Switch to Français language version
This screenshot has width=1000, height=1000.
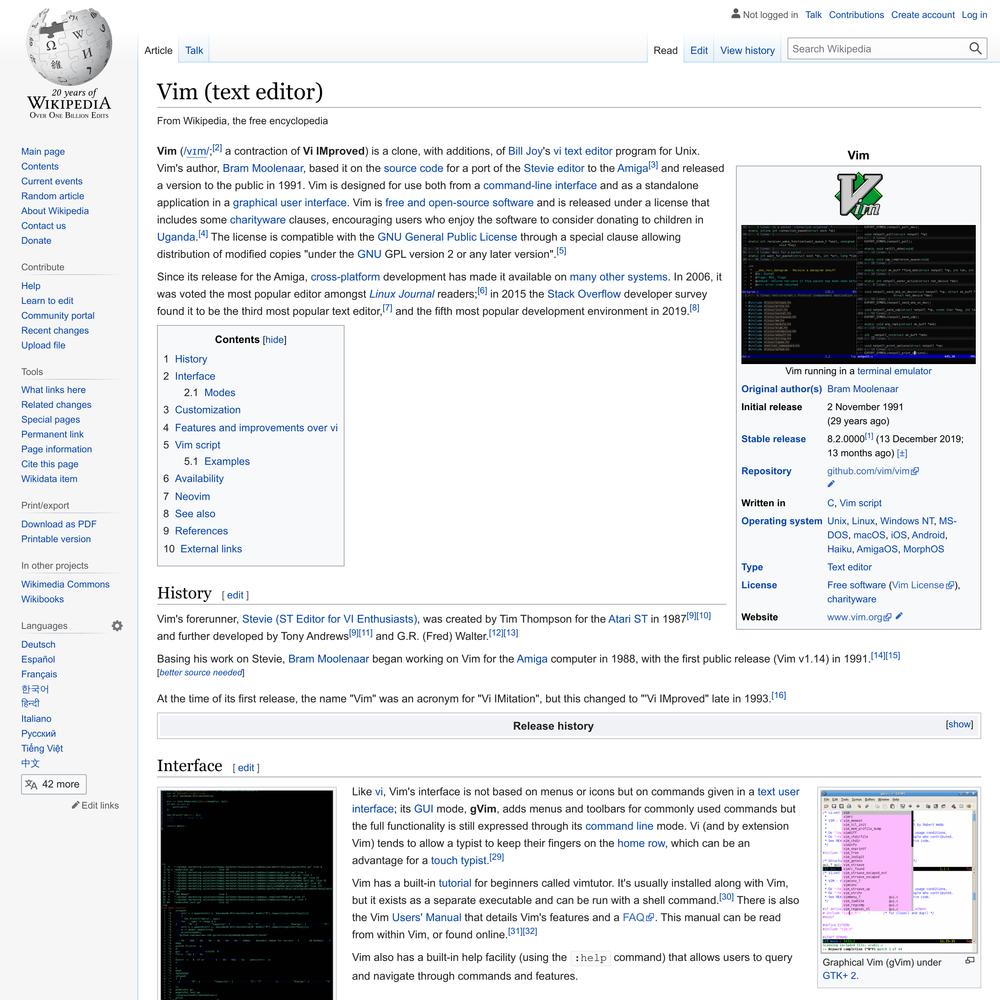(x=39, y=674)
